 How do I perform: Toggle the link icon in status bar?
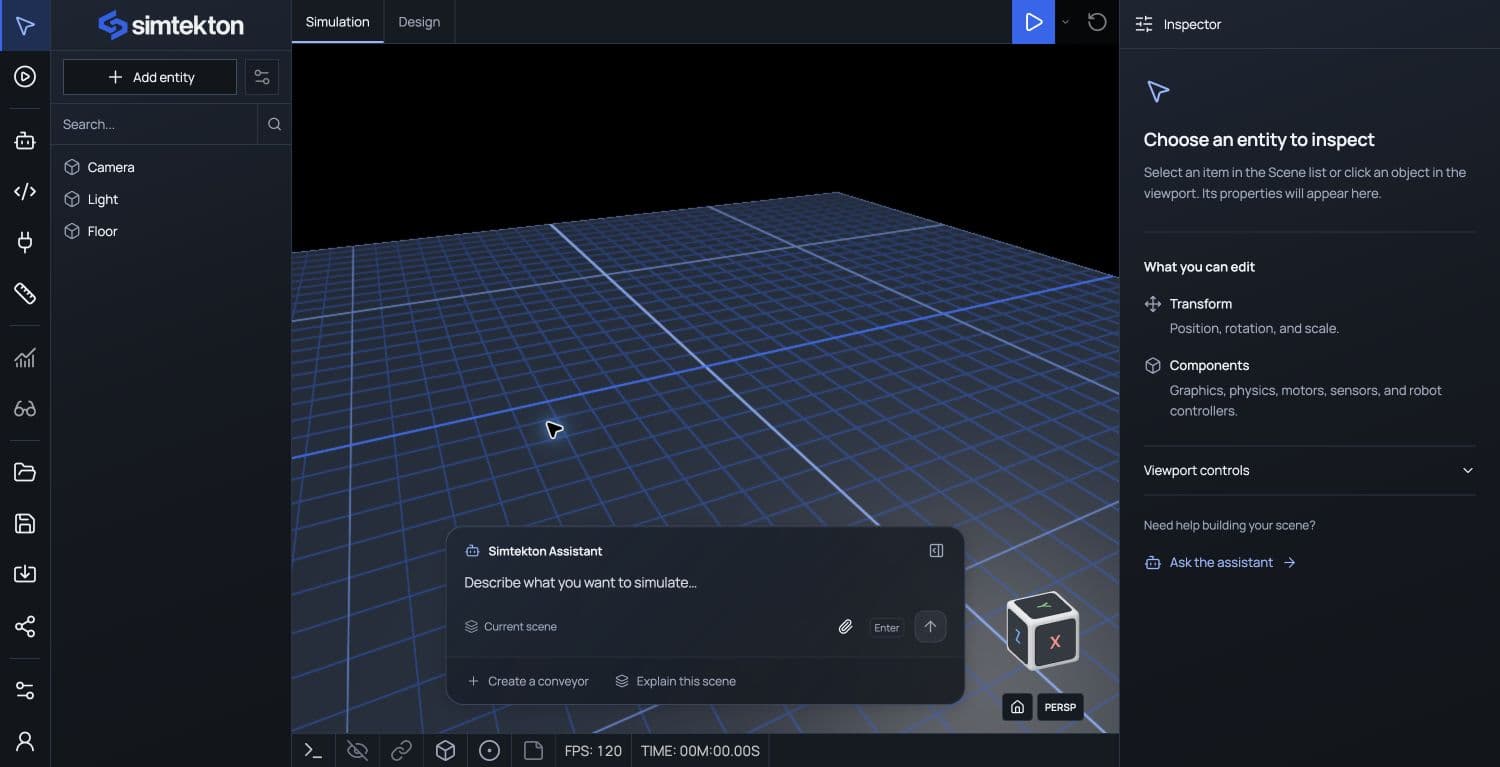pos(401,750)
